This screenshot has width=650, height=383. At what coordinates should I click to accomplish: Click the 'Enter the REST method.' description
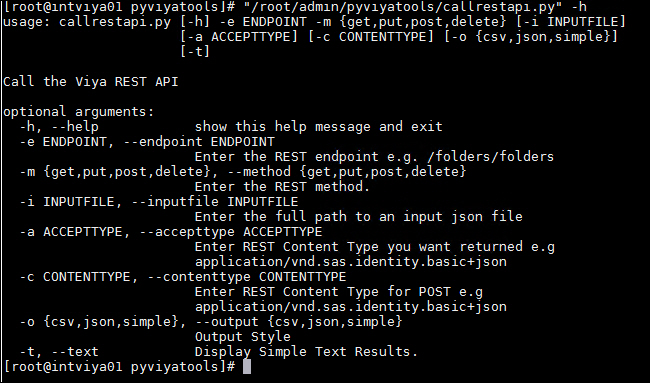pyautogui.click(x=282, y=187)
